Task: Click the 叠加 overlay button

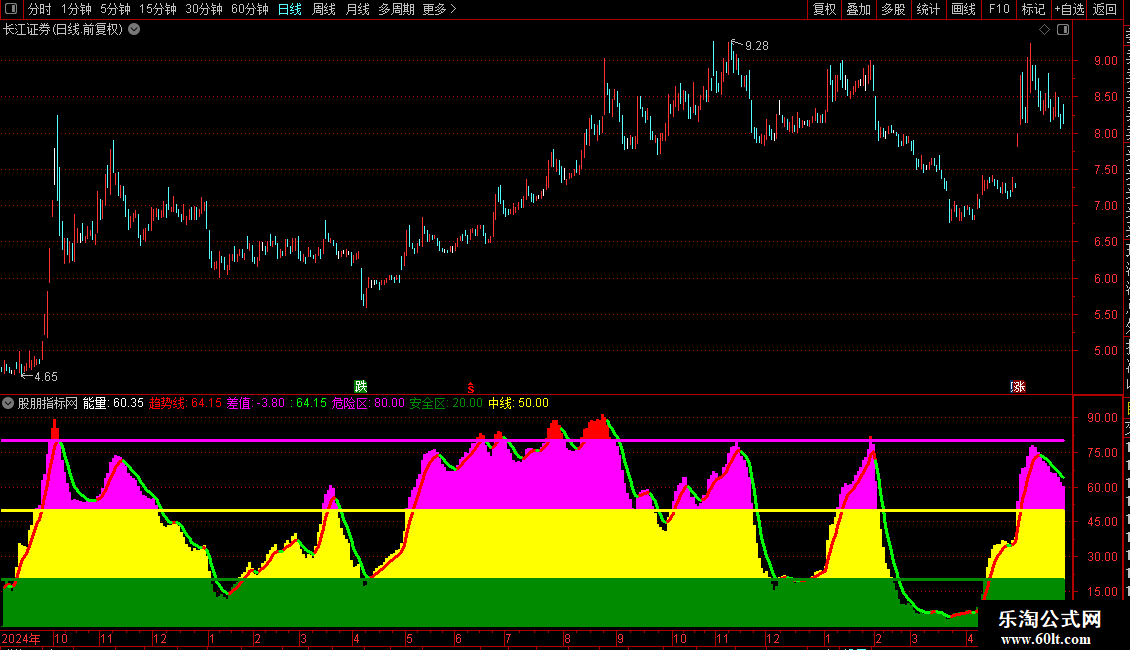Action: (858, 9)
